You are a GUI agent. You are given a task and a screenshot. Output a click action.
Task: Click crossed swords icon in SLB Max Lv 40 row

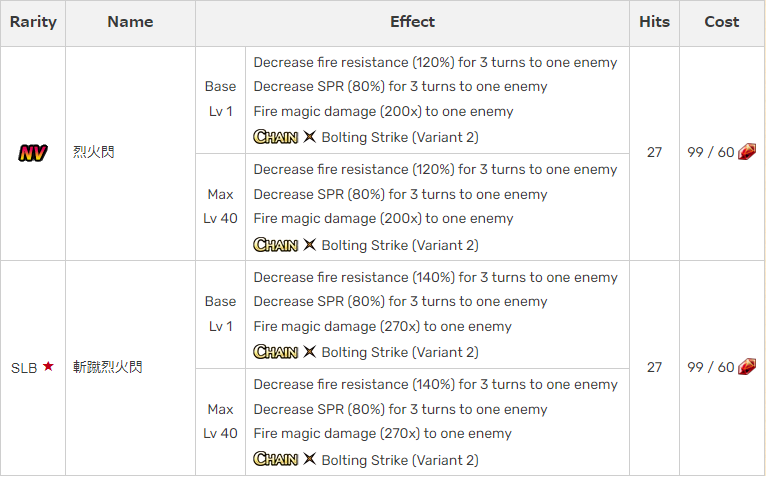309,459
